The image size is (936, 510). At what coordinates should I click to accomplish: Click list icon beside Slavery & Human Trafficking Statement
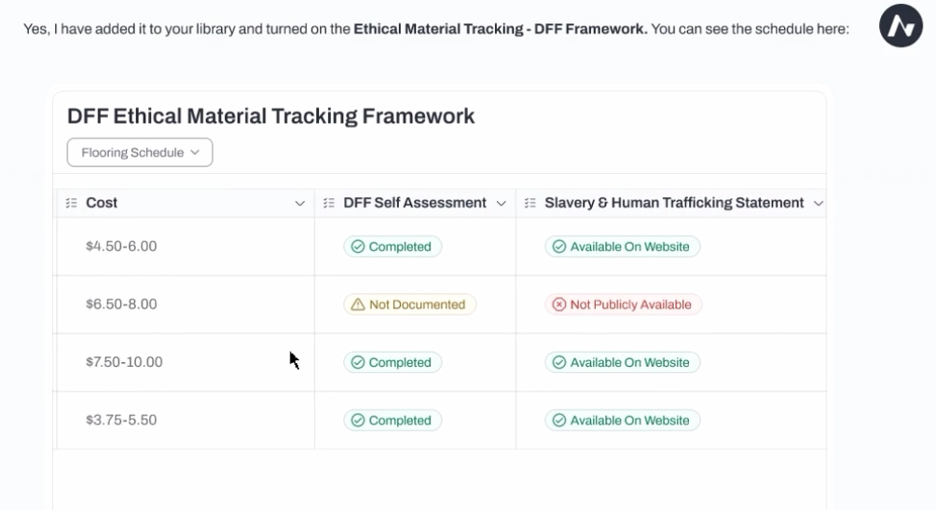(530, 203)
